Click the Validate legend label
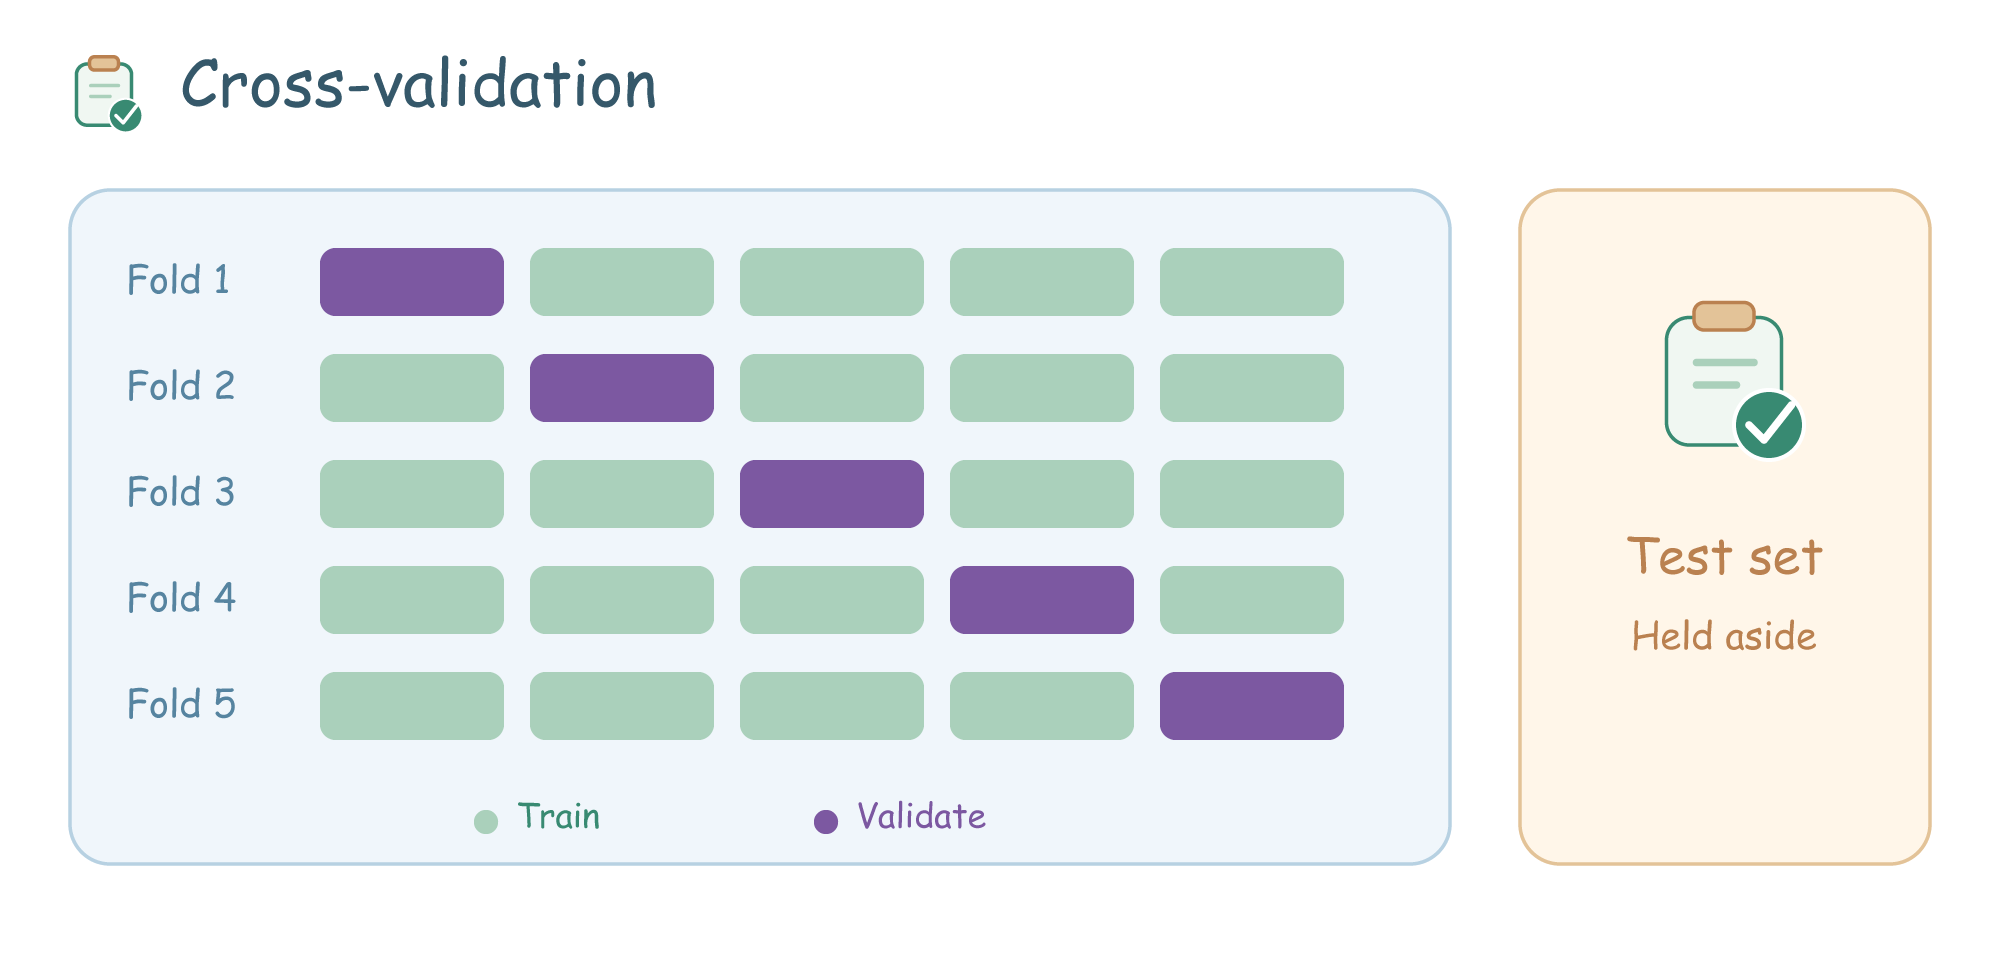The image size is (2000, 960). click(x=921, y=817)
